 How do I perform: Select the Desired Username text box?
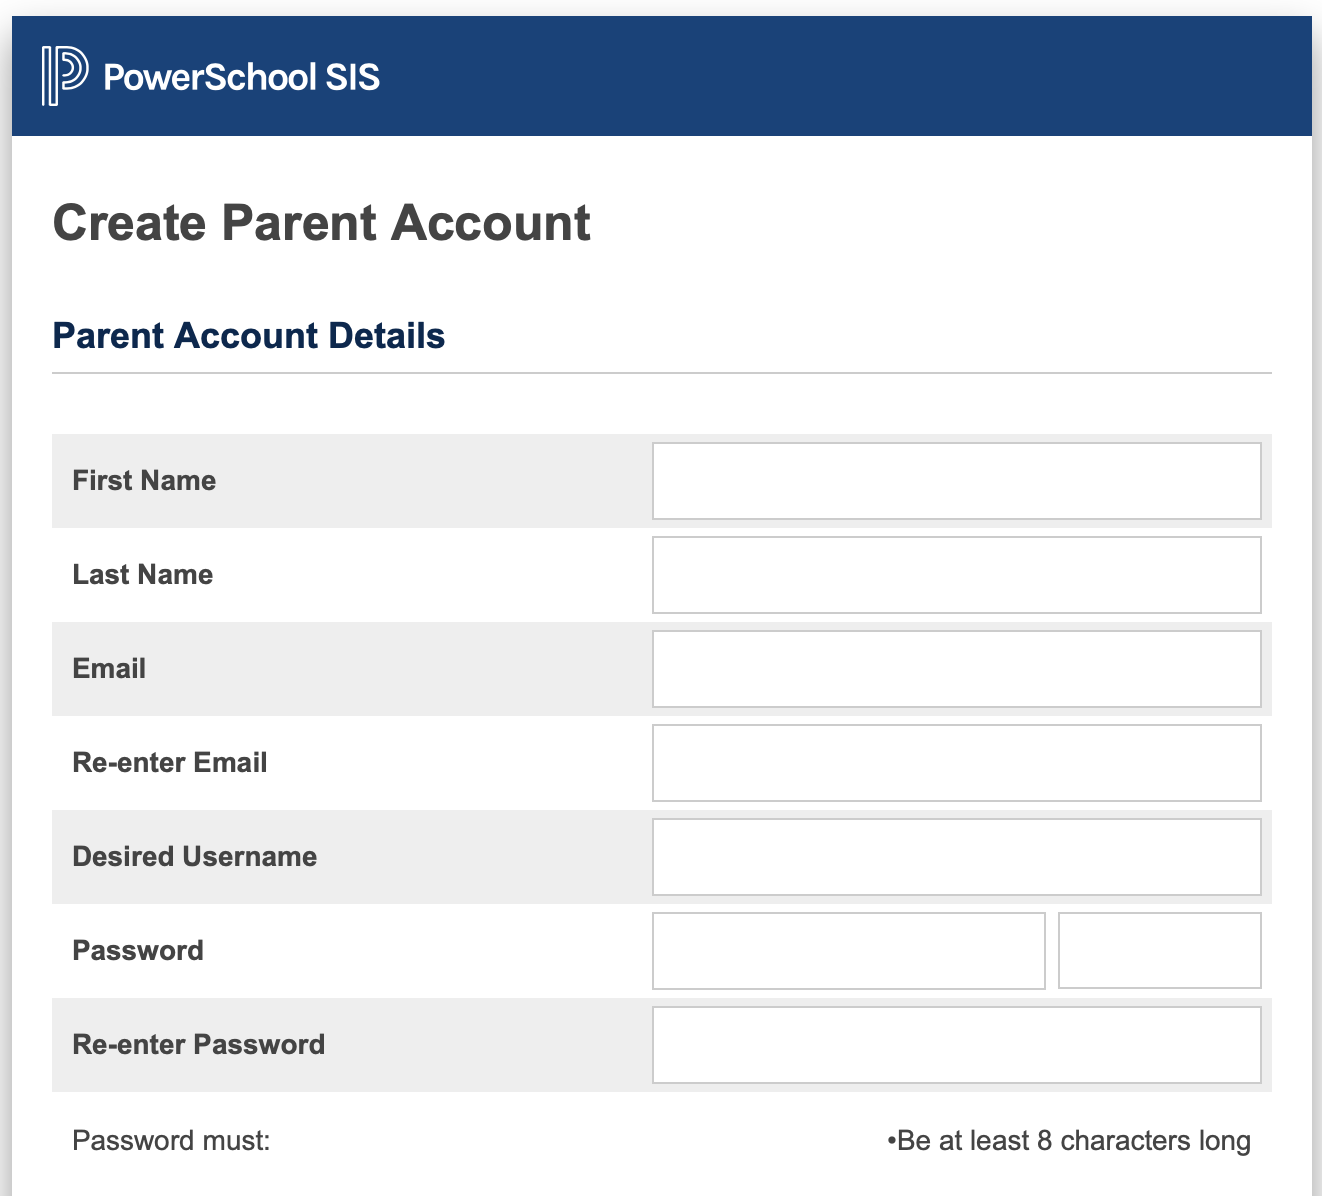(x=957, y=857)
